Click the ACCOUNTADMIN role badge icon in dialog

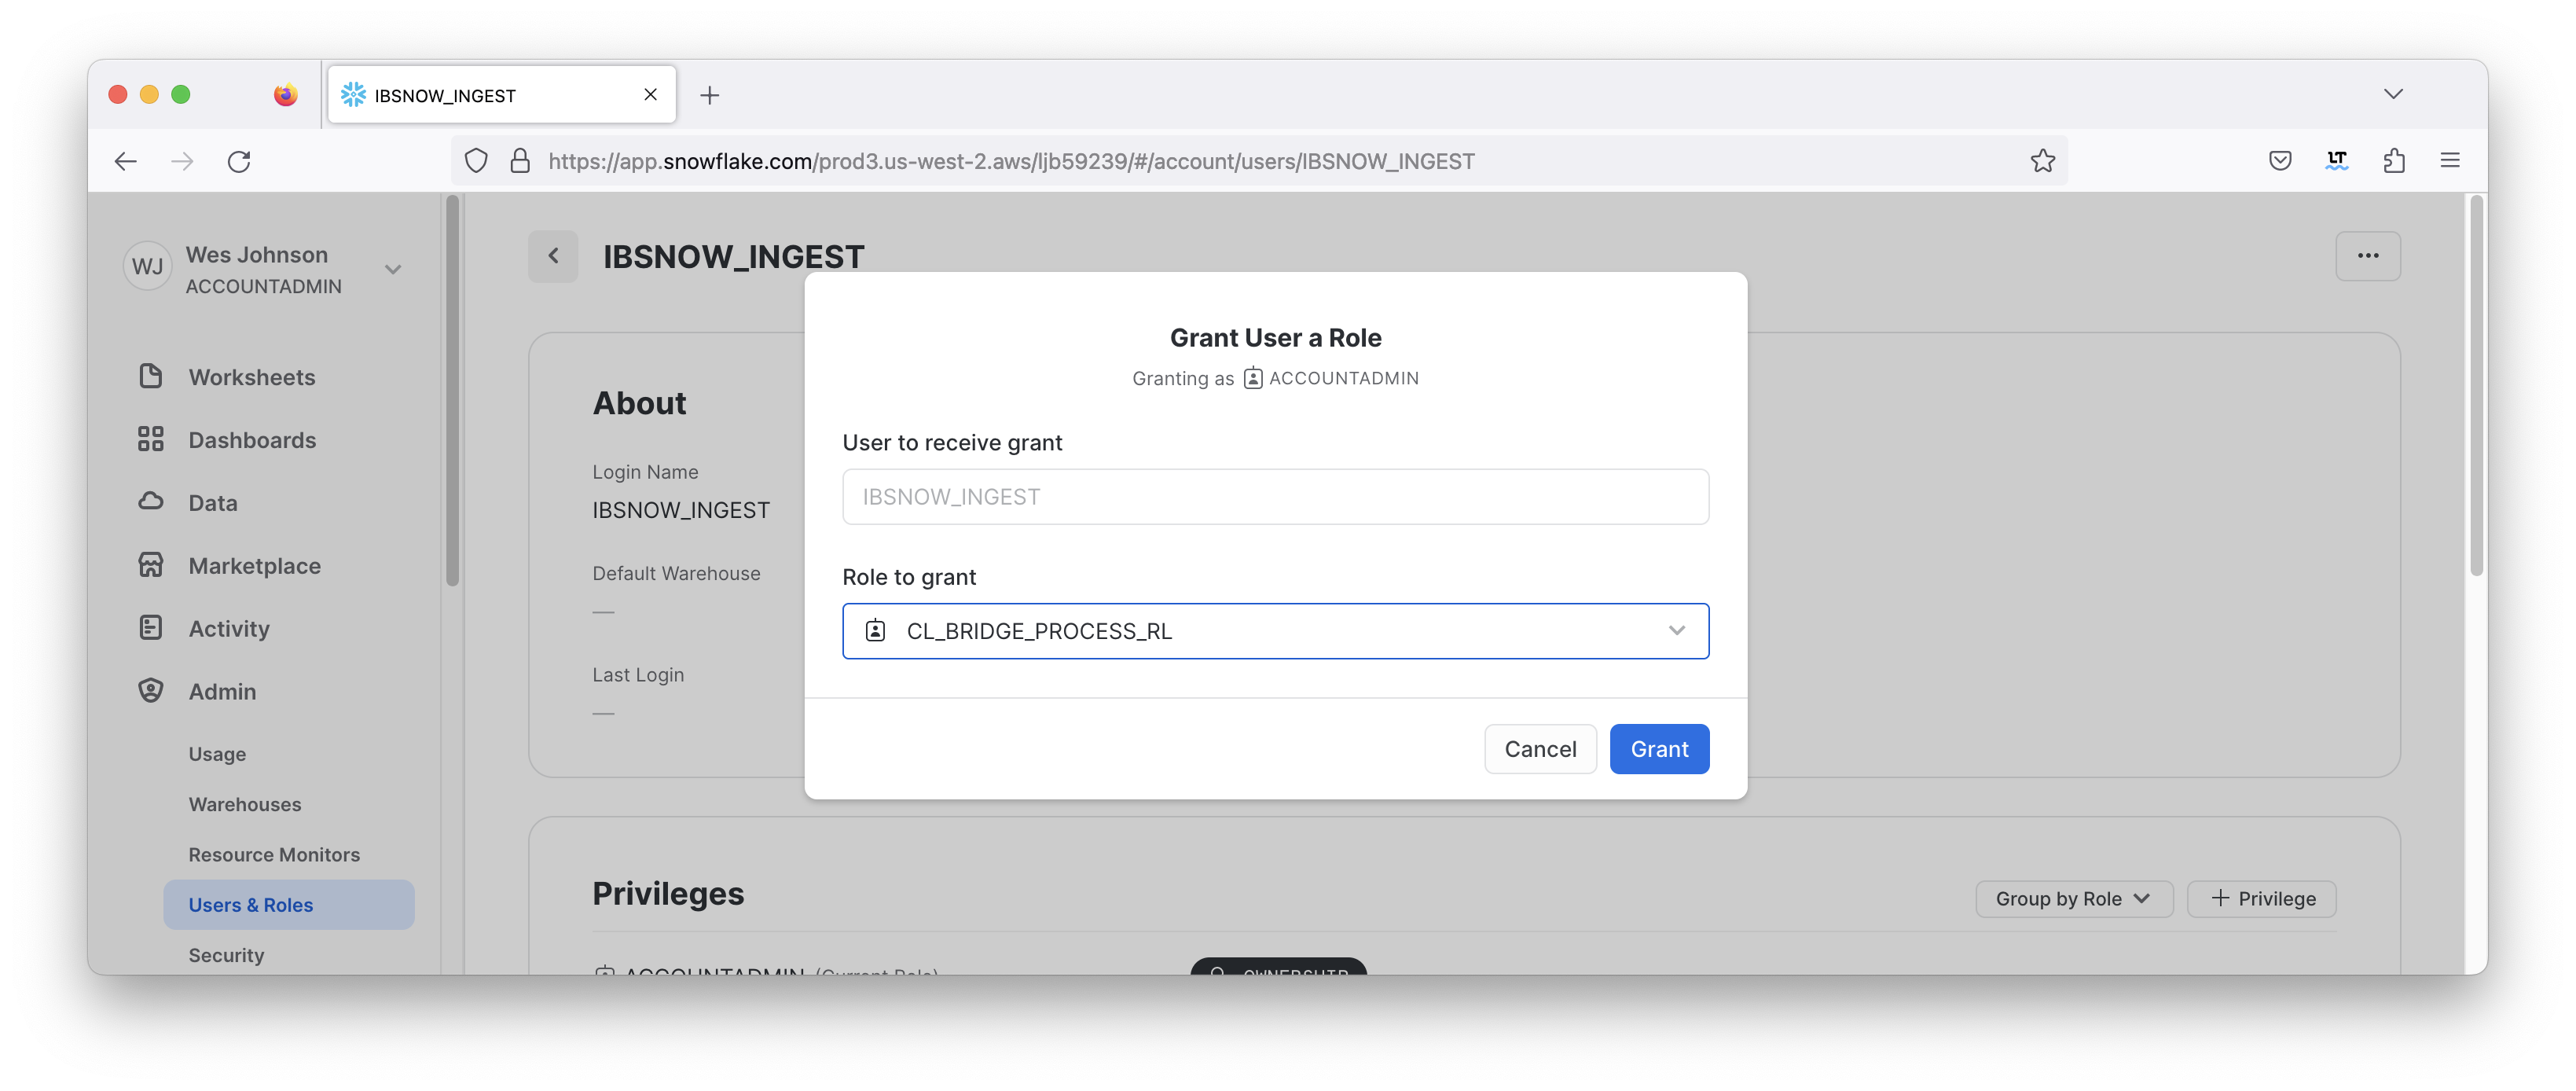1252,378
